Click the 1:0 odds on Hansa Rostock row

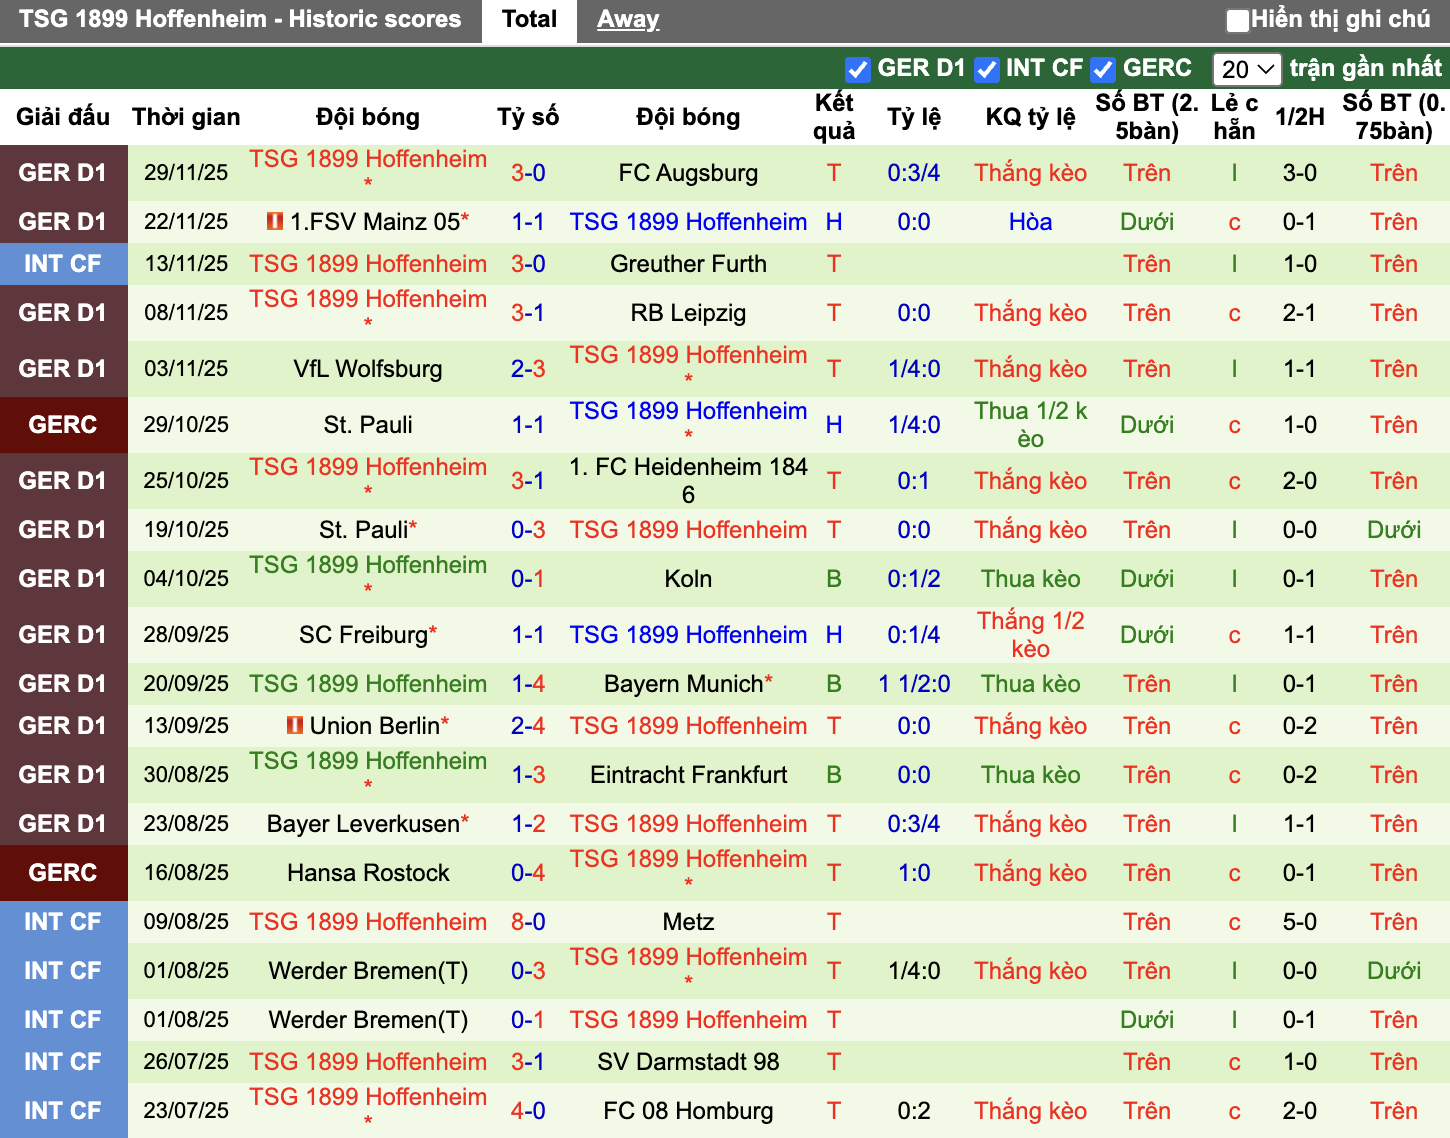click(913, 873)
